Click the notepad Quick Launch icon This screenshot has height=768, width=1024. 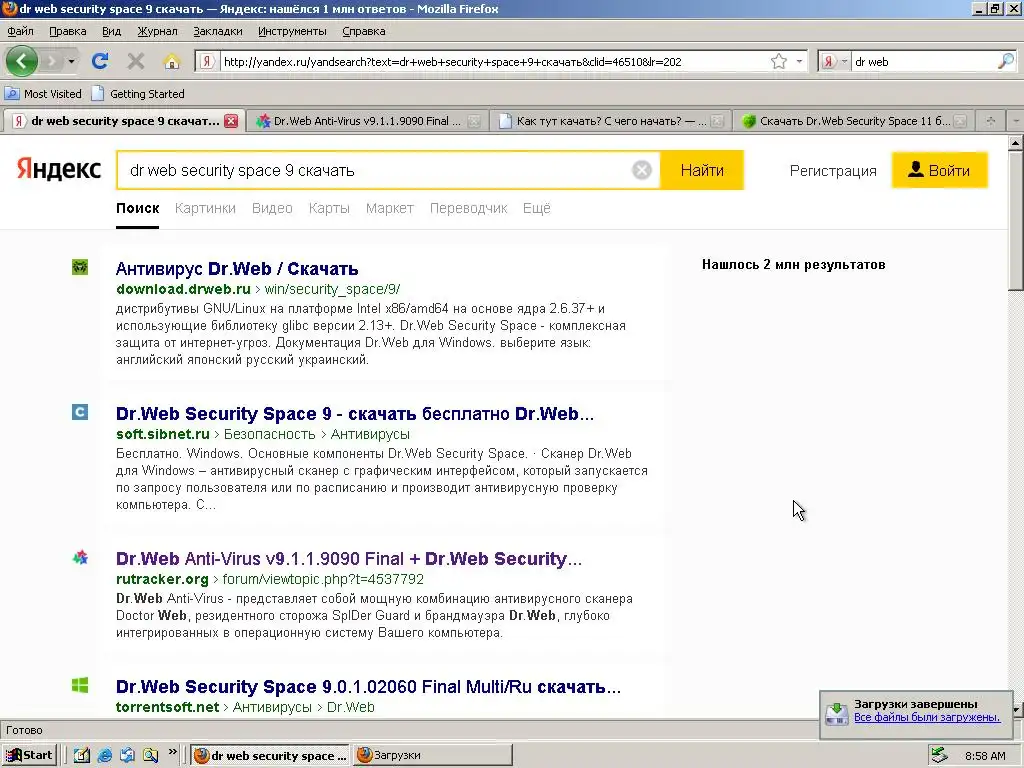click(82, 756)
